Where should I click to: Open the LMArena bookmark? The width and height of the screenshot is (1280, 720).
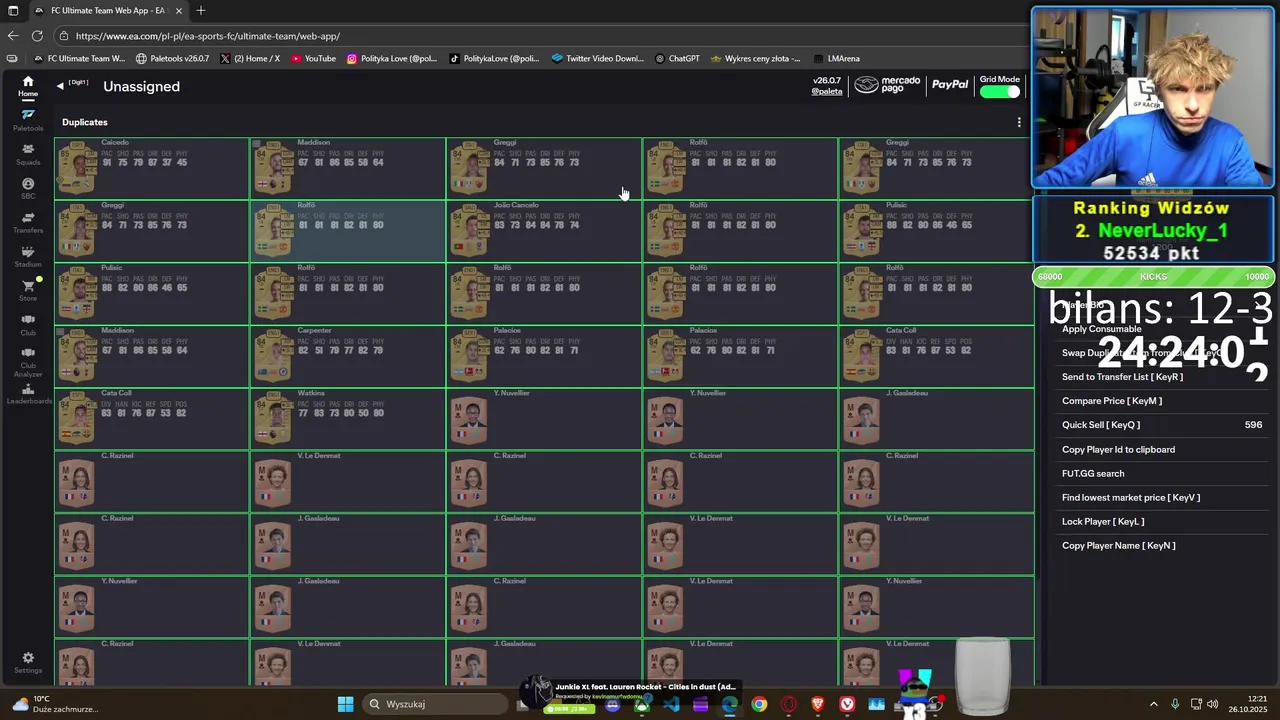coord(836,59)
